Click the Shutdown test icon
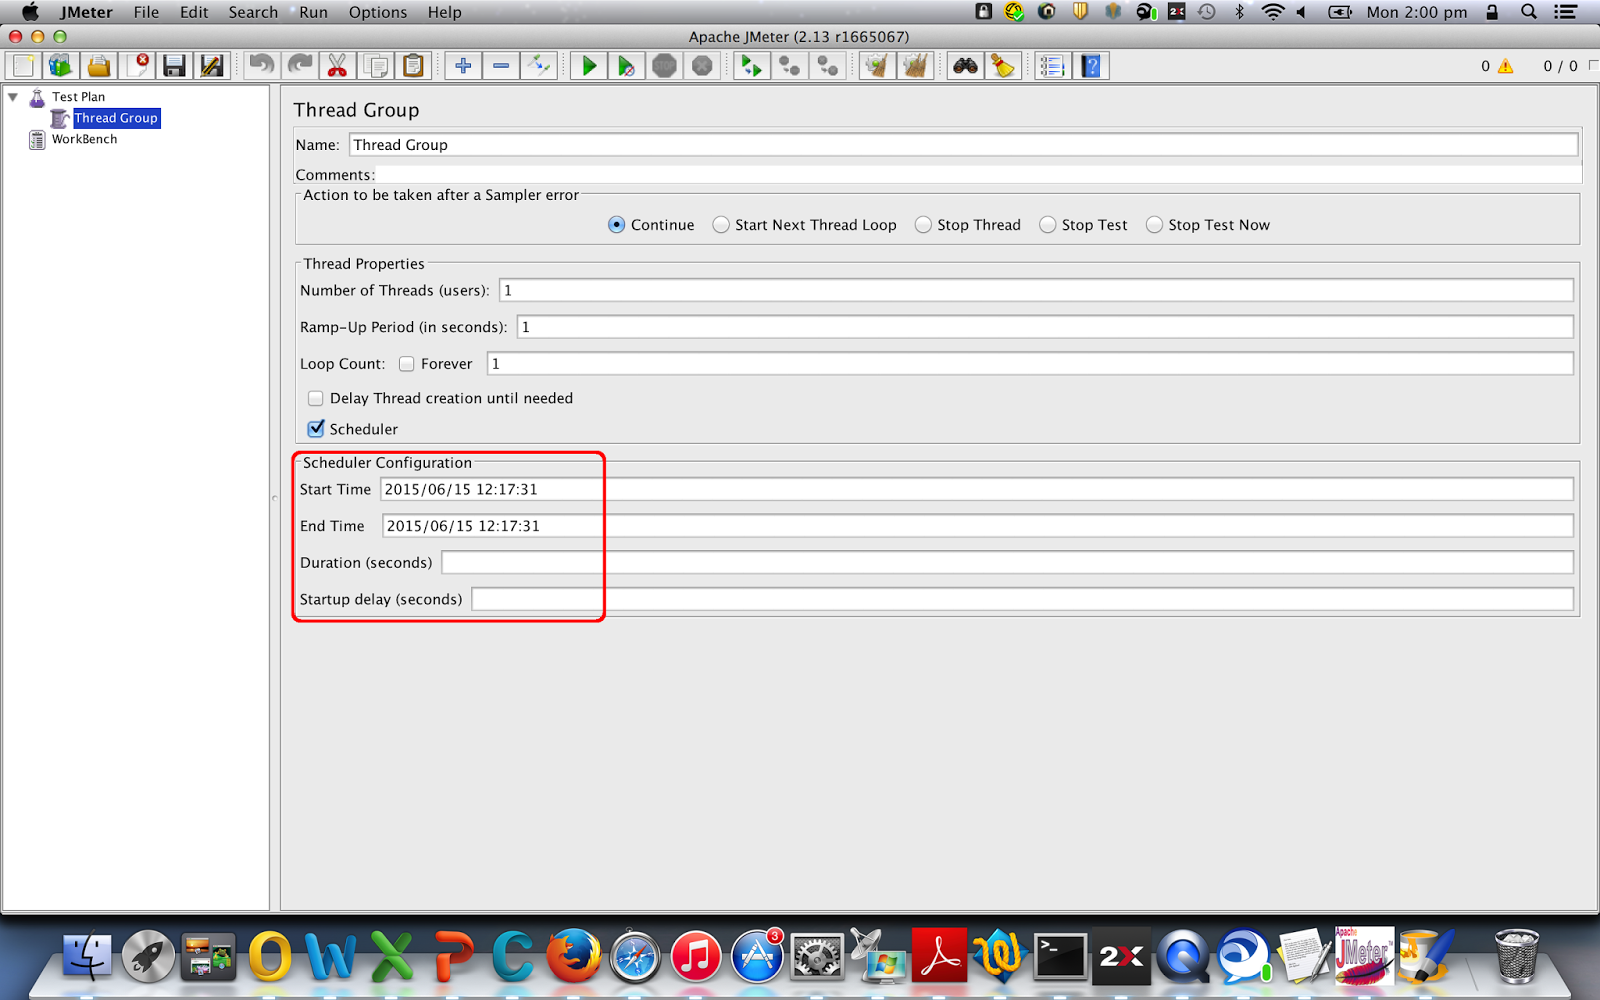Screen dimensions: 1600x1000 702,66
